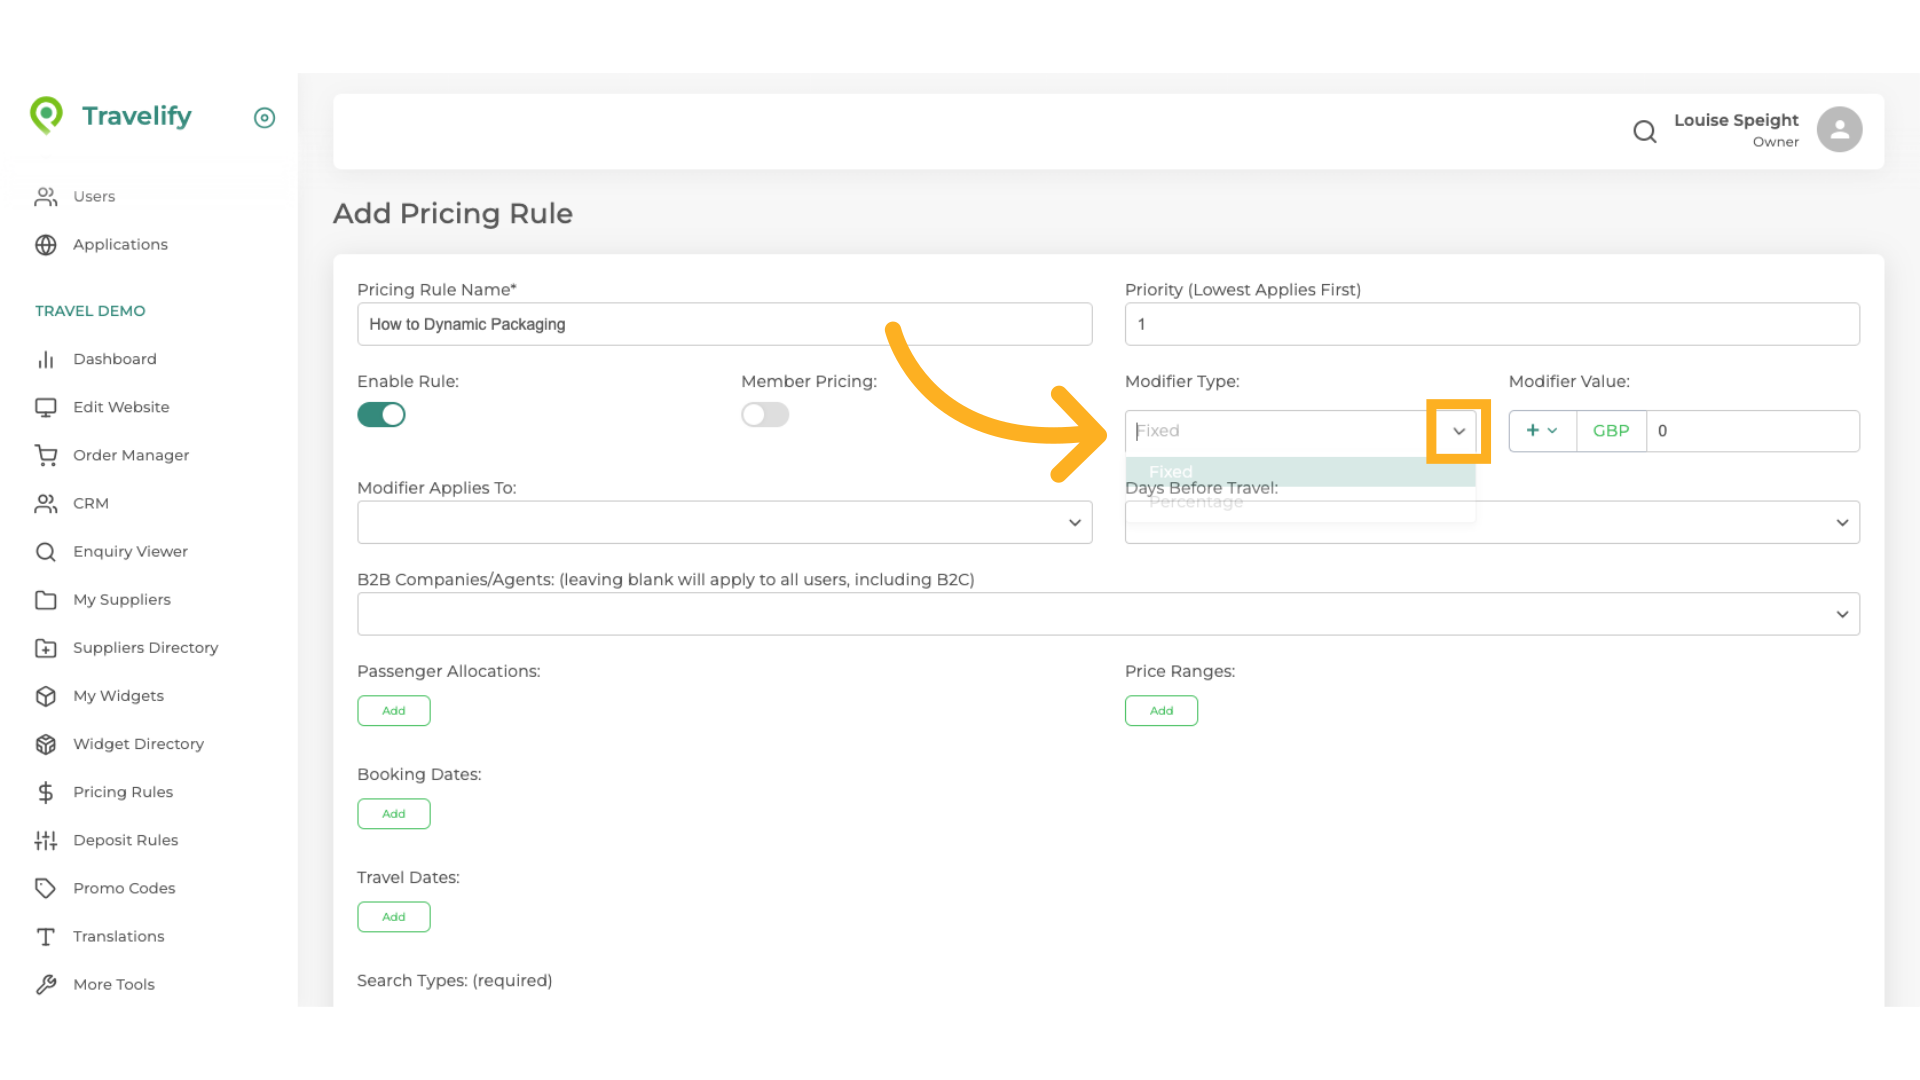Click Add under Price Ranges
1920x1080 pixels.
(x=1161, y=710)
